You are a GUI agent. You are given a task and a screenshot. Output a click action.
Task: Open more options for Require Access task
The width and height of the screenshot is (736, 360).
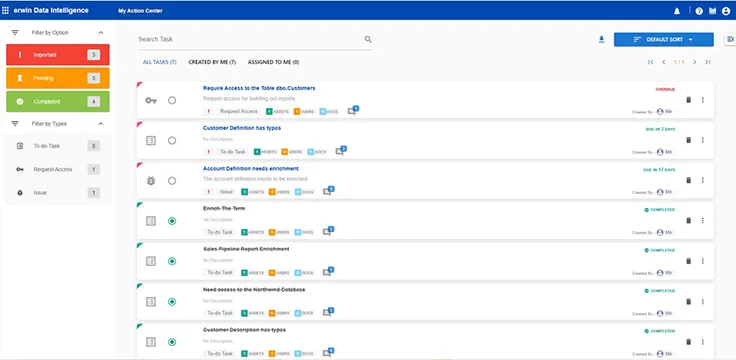click(703, 100)
